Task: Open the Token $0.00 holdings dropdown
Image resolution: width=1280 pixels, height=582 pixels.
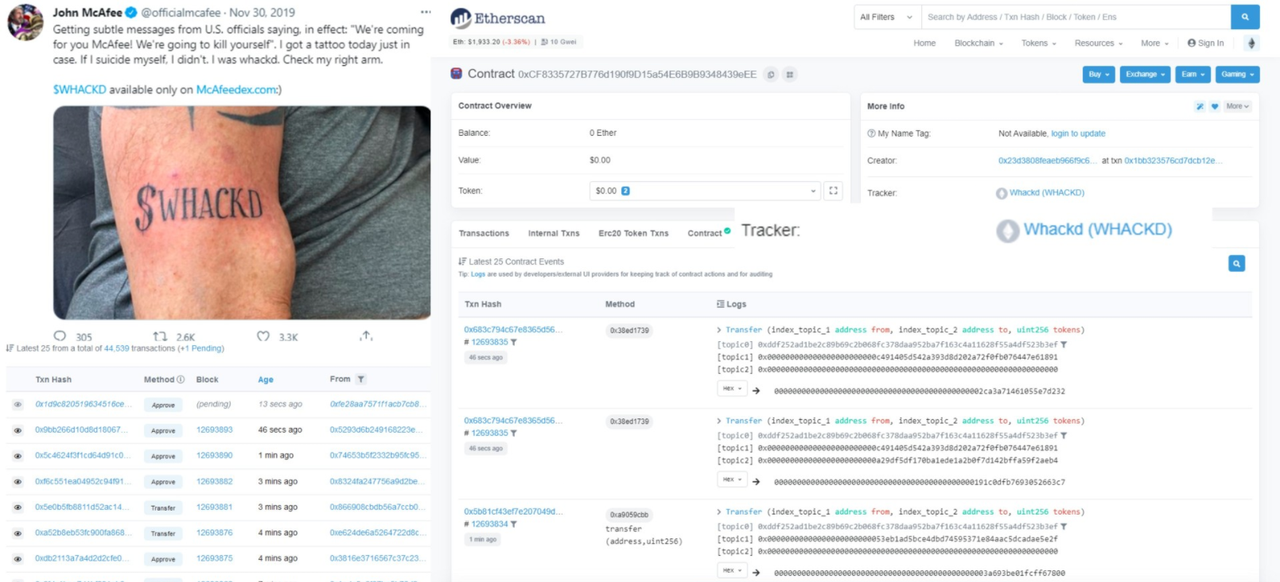Action: (x=704, y=190)
